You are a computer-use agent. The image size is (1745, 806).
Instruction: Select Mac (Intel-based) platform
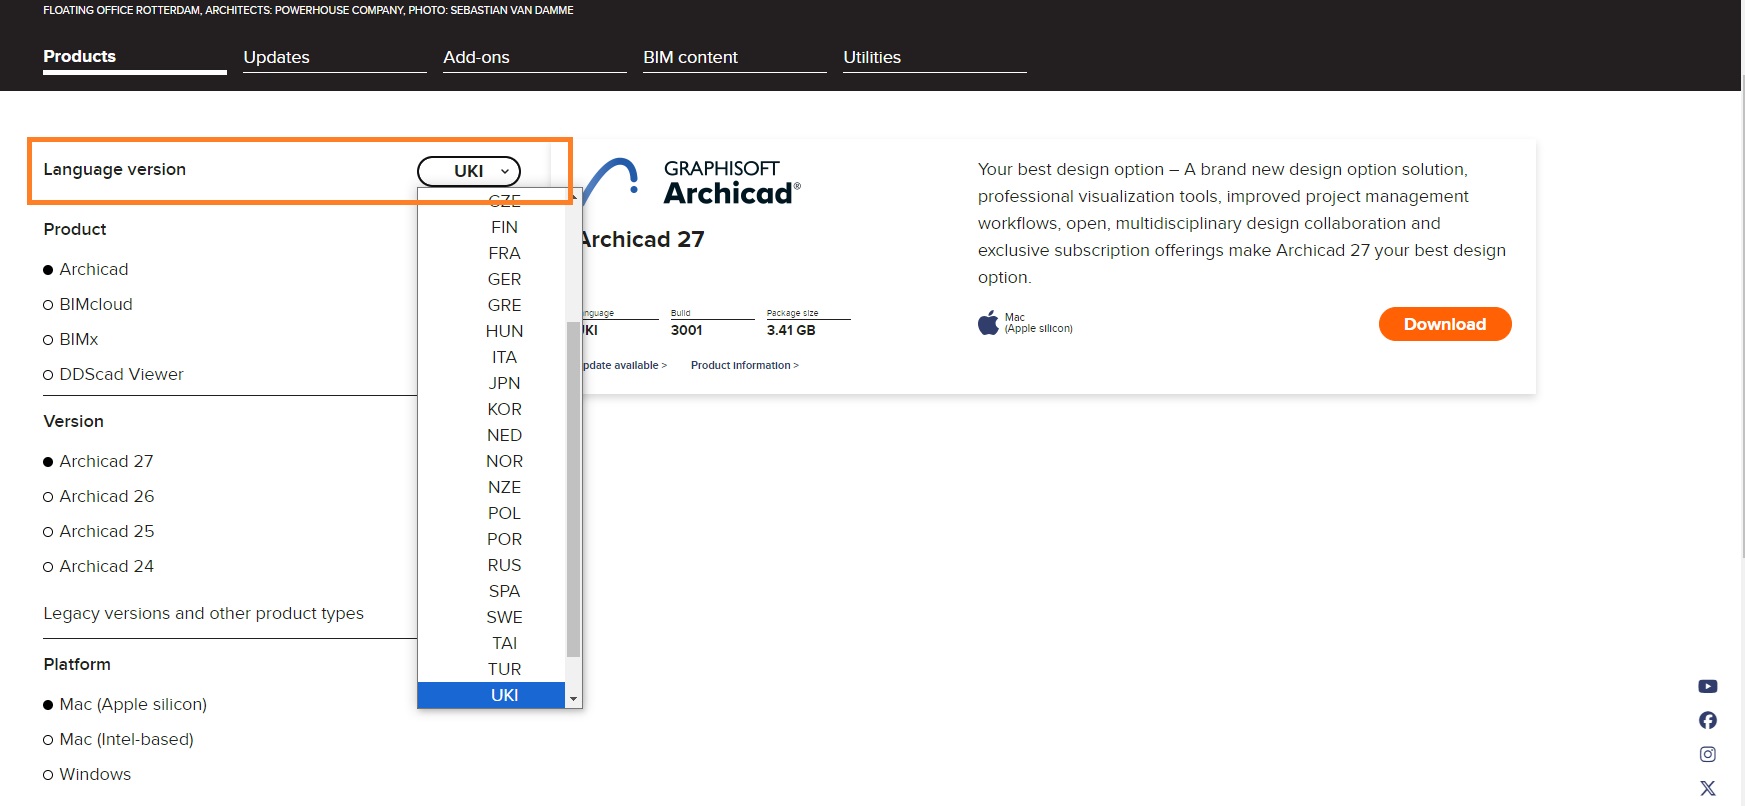click(x=119, y=739)
